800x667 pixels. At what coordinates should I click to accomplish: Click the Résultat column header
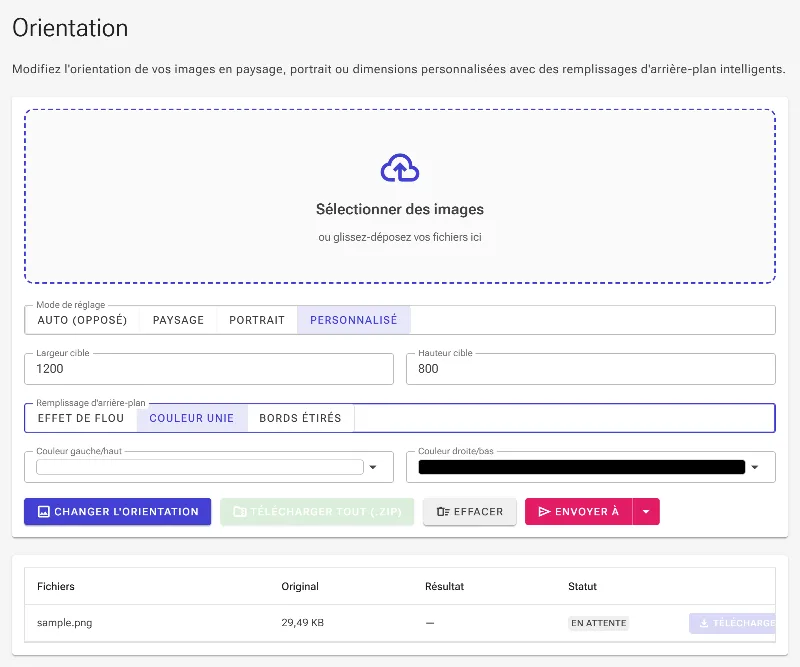point(444,586)
